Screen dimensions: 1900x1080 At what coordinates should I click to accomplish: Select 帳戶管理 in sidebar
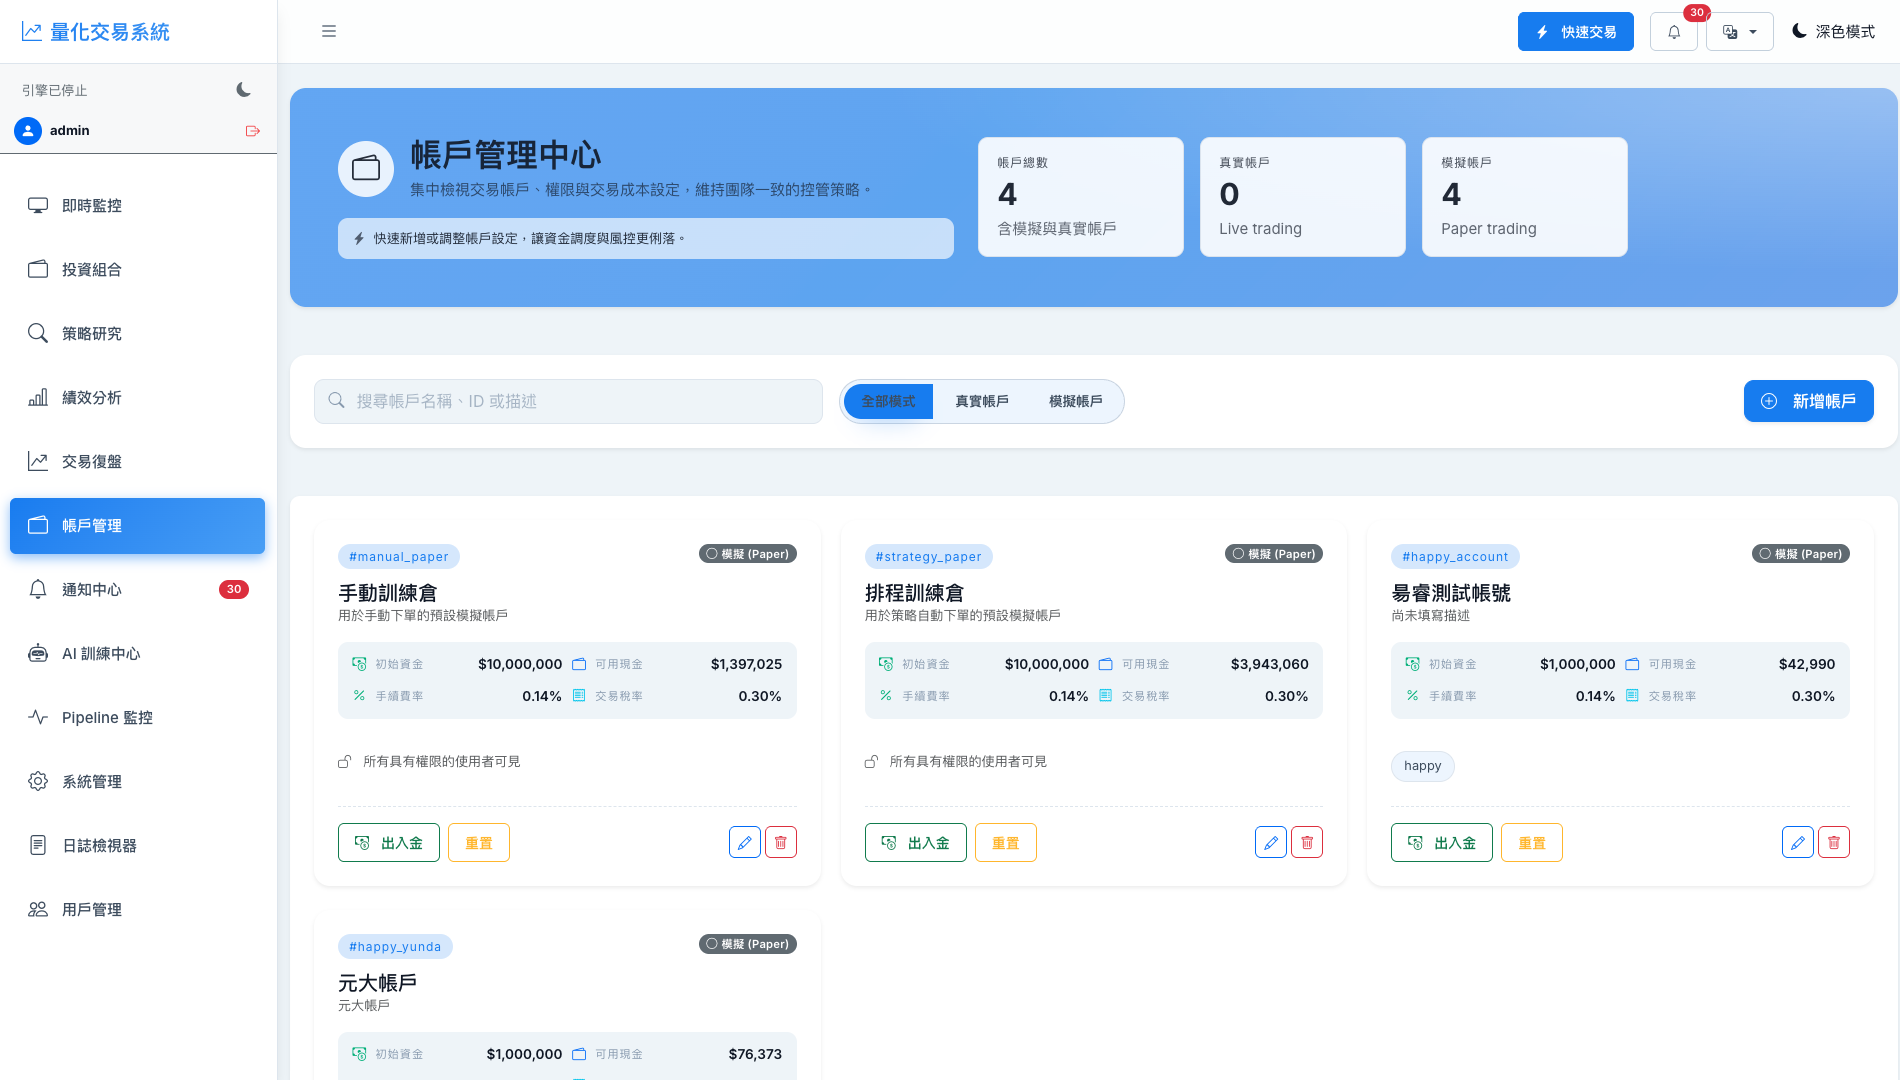137,526
